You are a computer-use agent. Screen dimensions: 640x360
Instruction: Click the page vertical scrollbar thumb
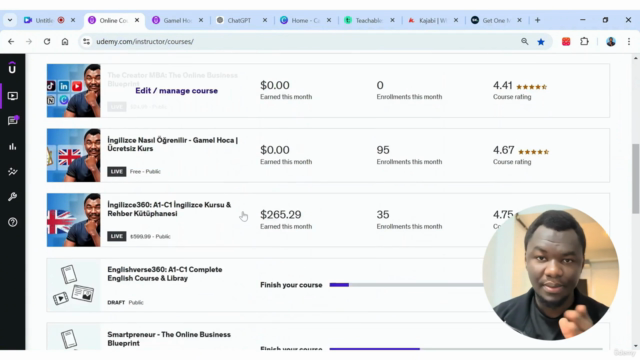[636, 178]
